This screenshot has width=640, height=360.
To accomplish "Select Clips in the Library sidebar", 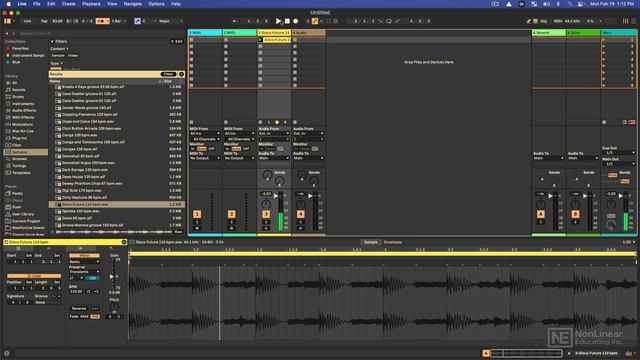I will pyautogui.click(x=17, y=145).
